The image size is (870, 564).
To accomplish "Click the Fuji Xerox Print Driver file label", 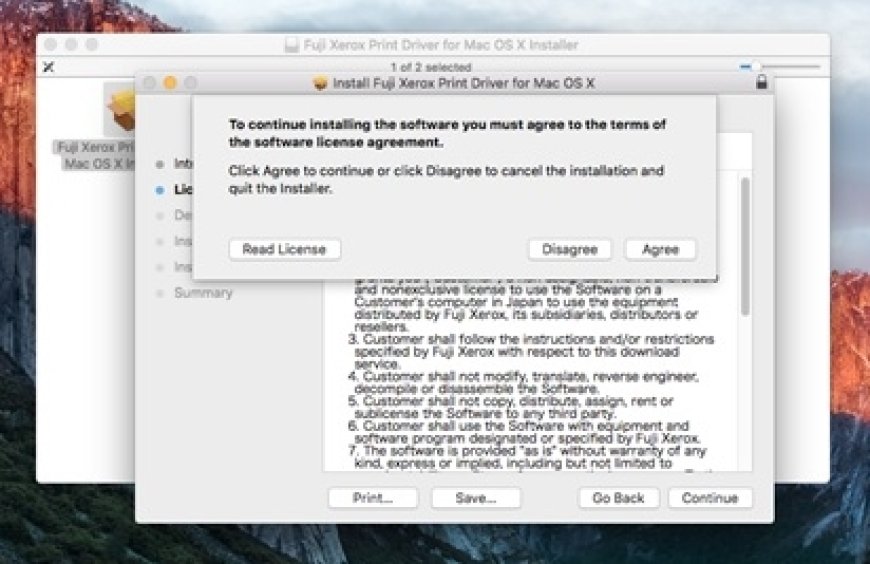I will click(x=95, y=155).
